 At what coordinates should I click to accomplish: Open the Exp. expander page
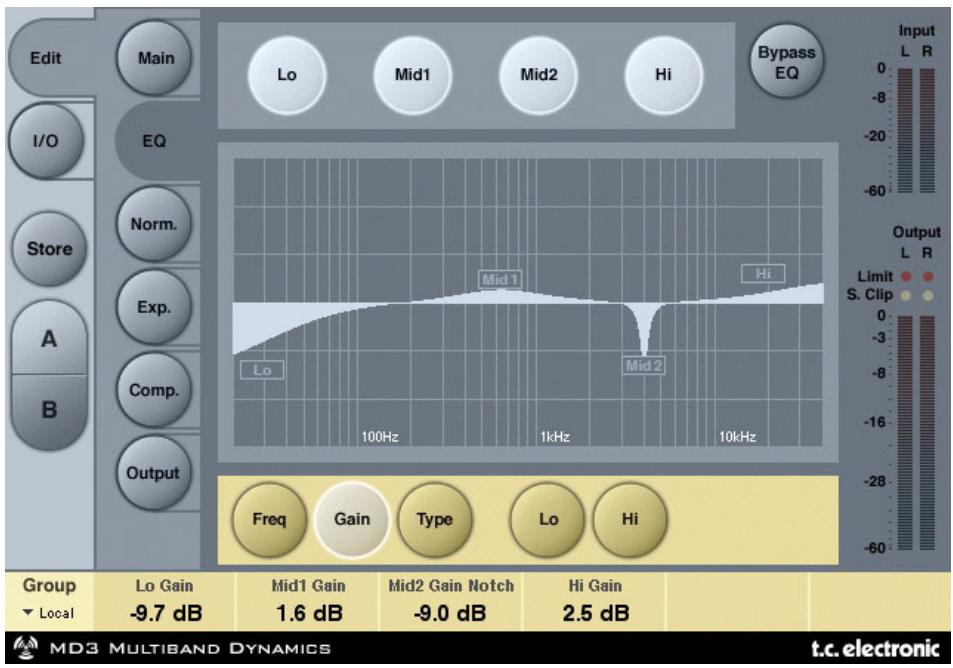coord(154,307)
